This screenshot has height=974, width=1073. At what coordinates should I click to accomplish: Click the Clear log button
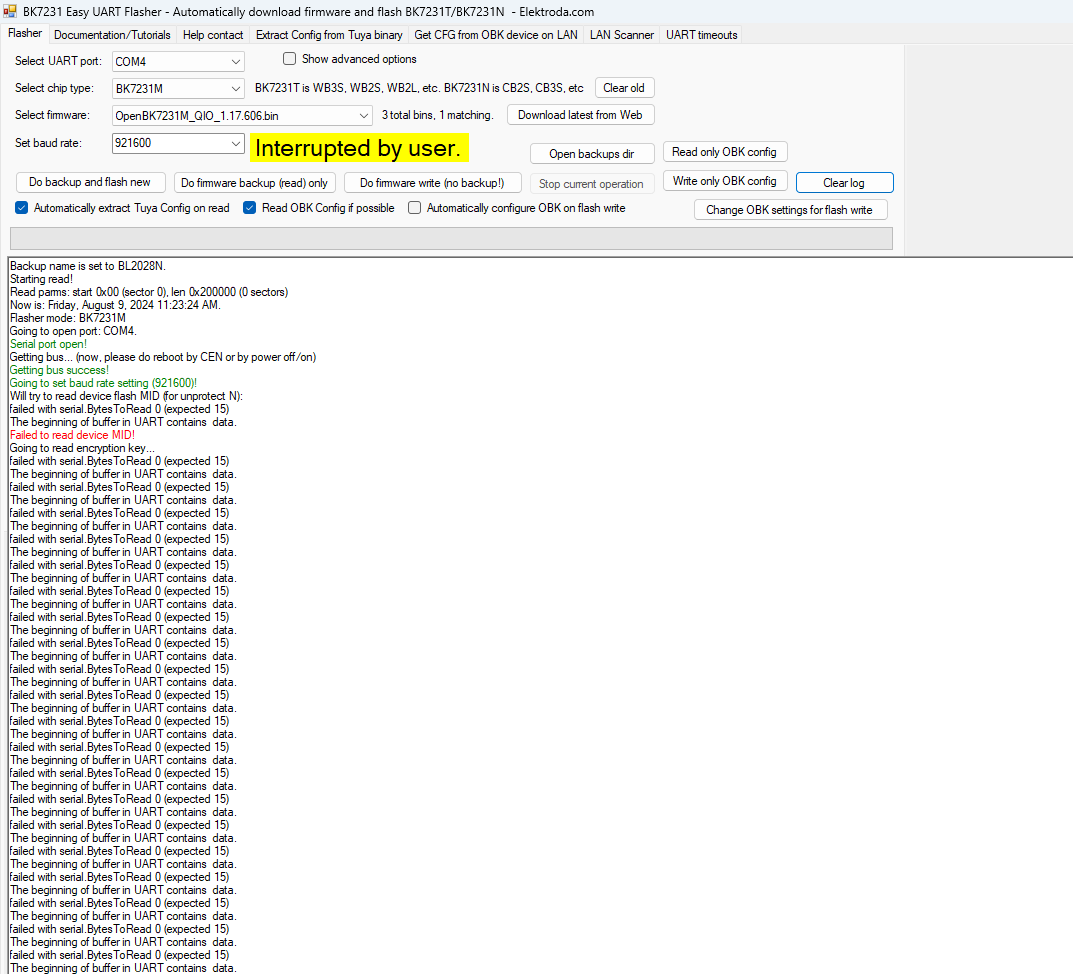coord(844,183)
